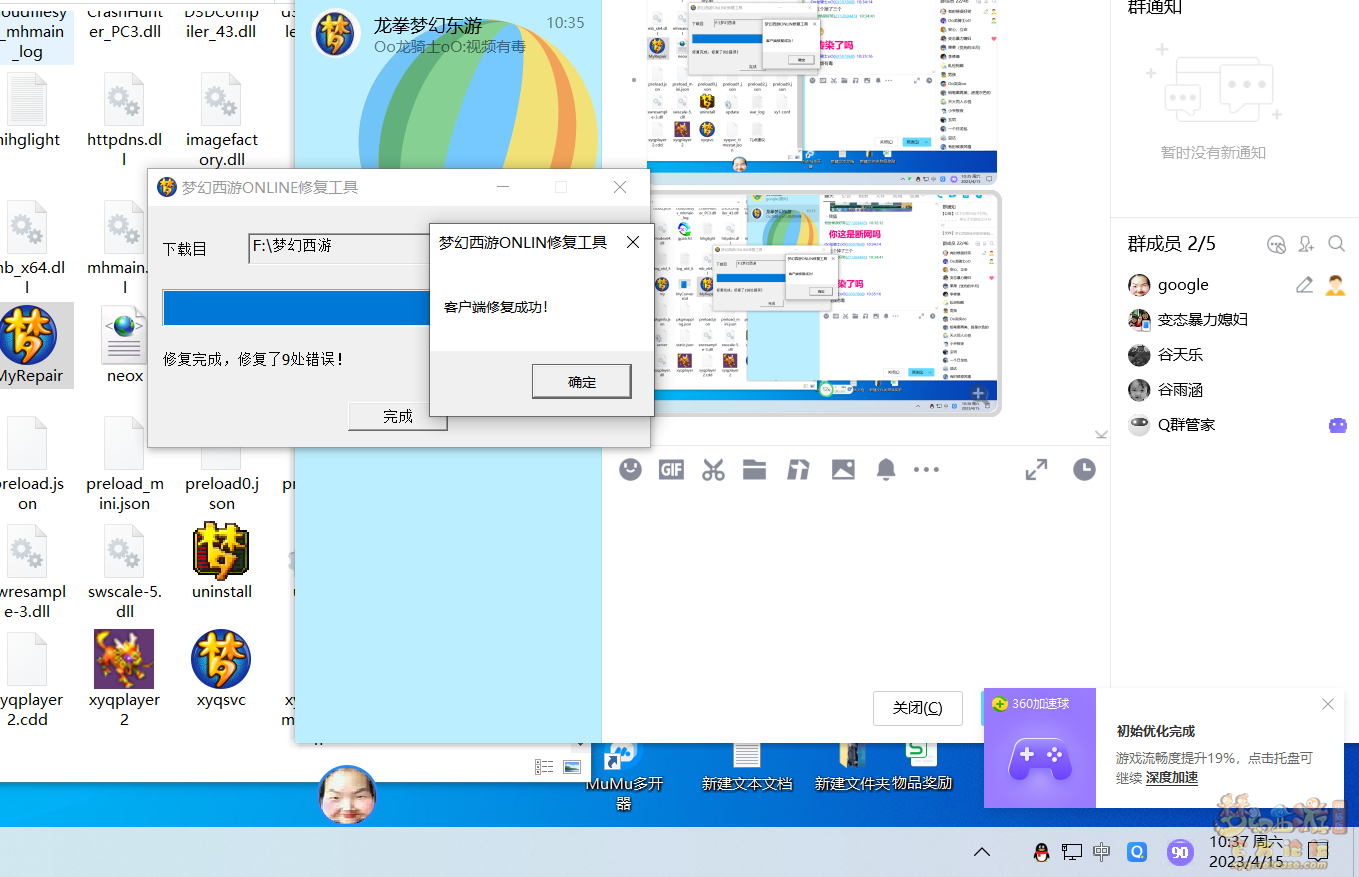
Task: Open the taskbar clock and date
Action: [x=1246, y=852]
